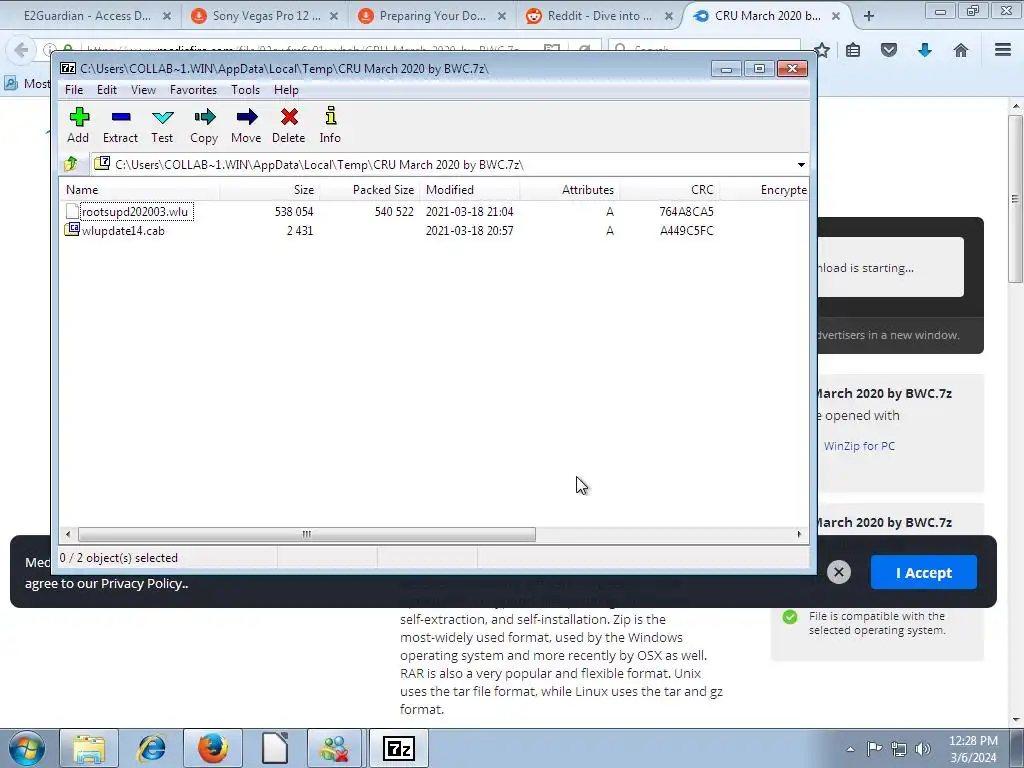
Task: Click the CRC value 764A8CA5
Action: point(686,212)
